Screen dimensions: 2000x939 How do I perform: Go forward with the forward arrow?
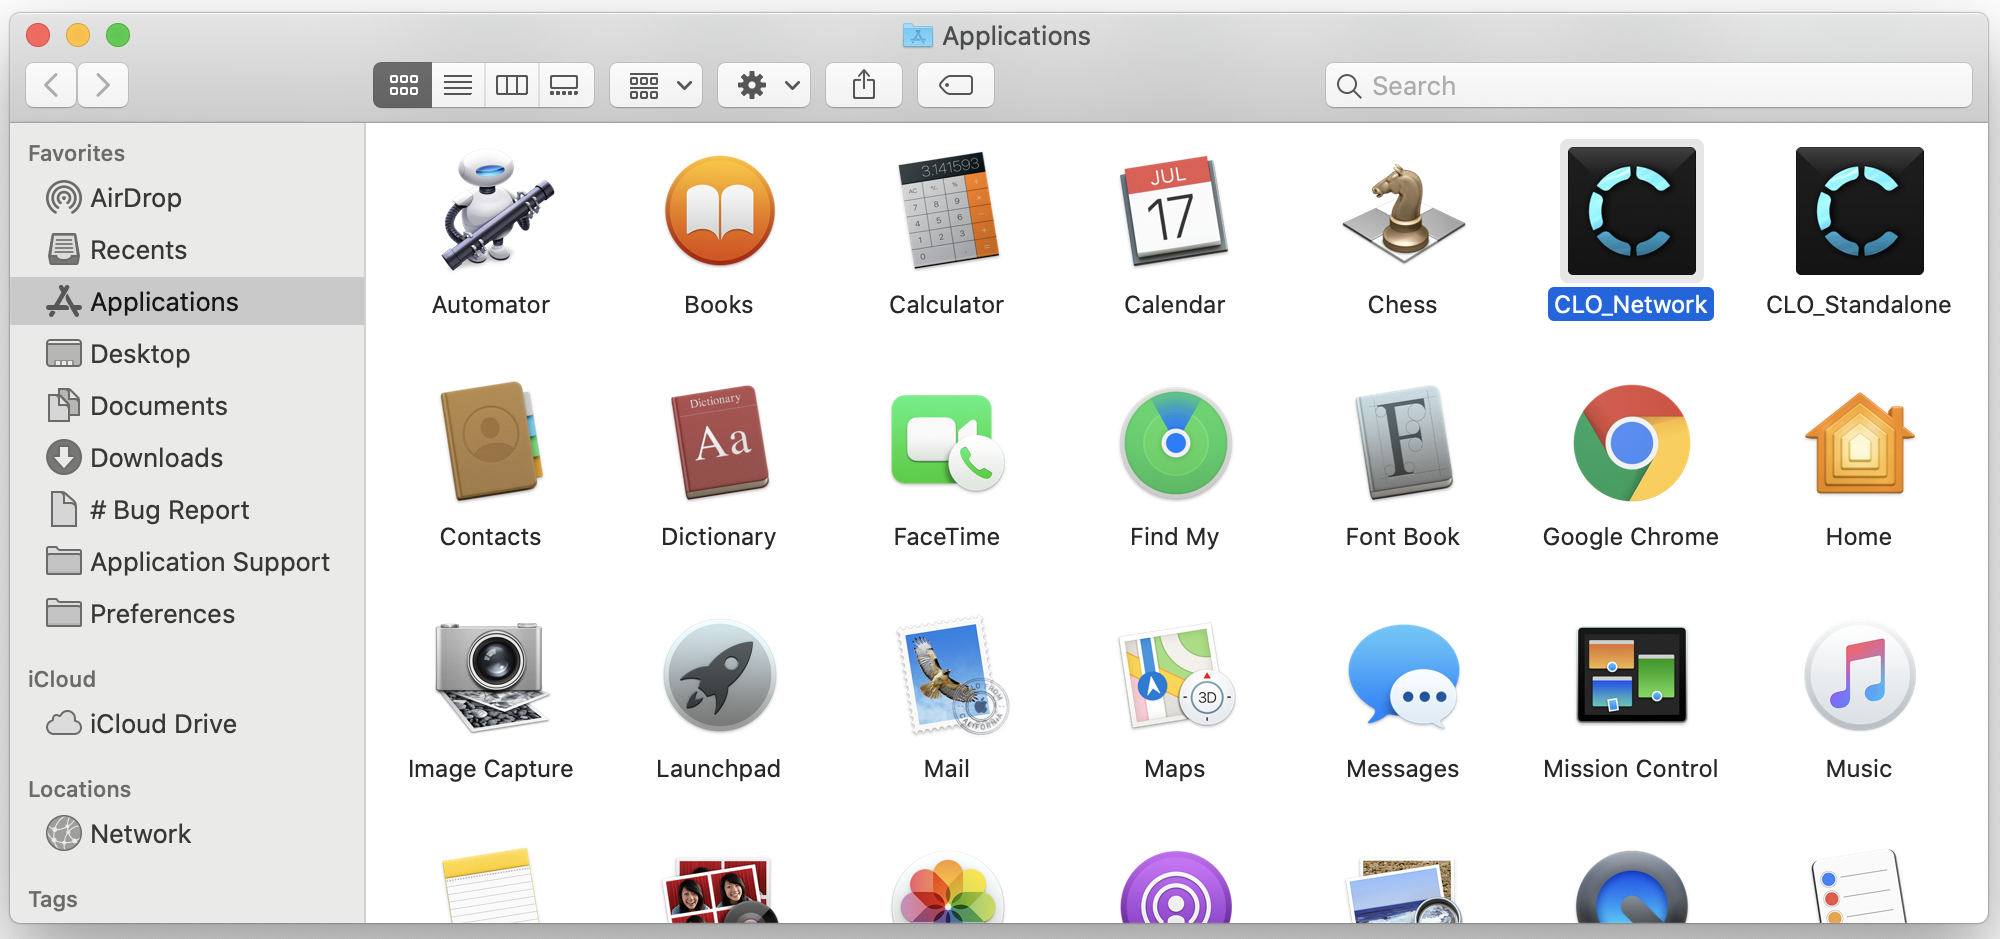pyautogui.click(x=103, y=85)
